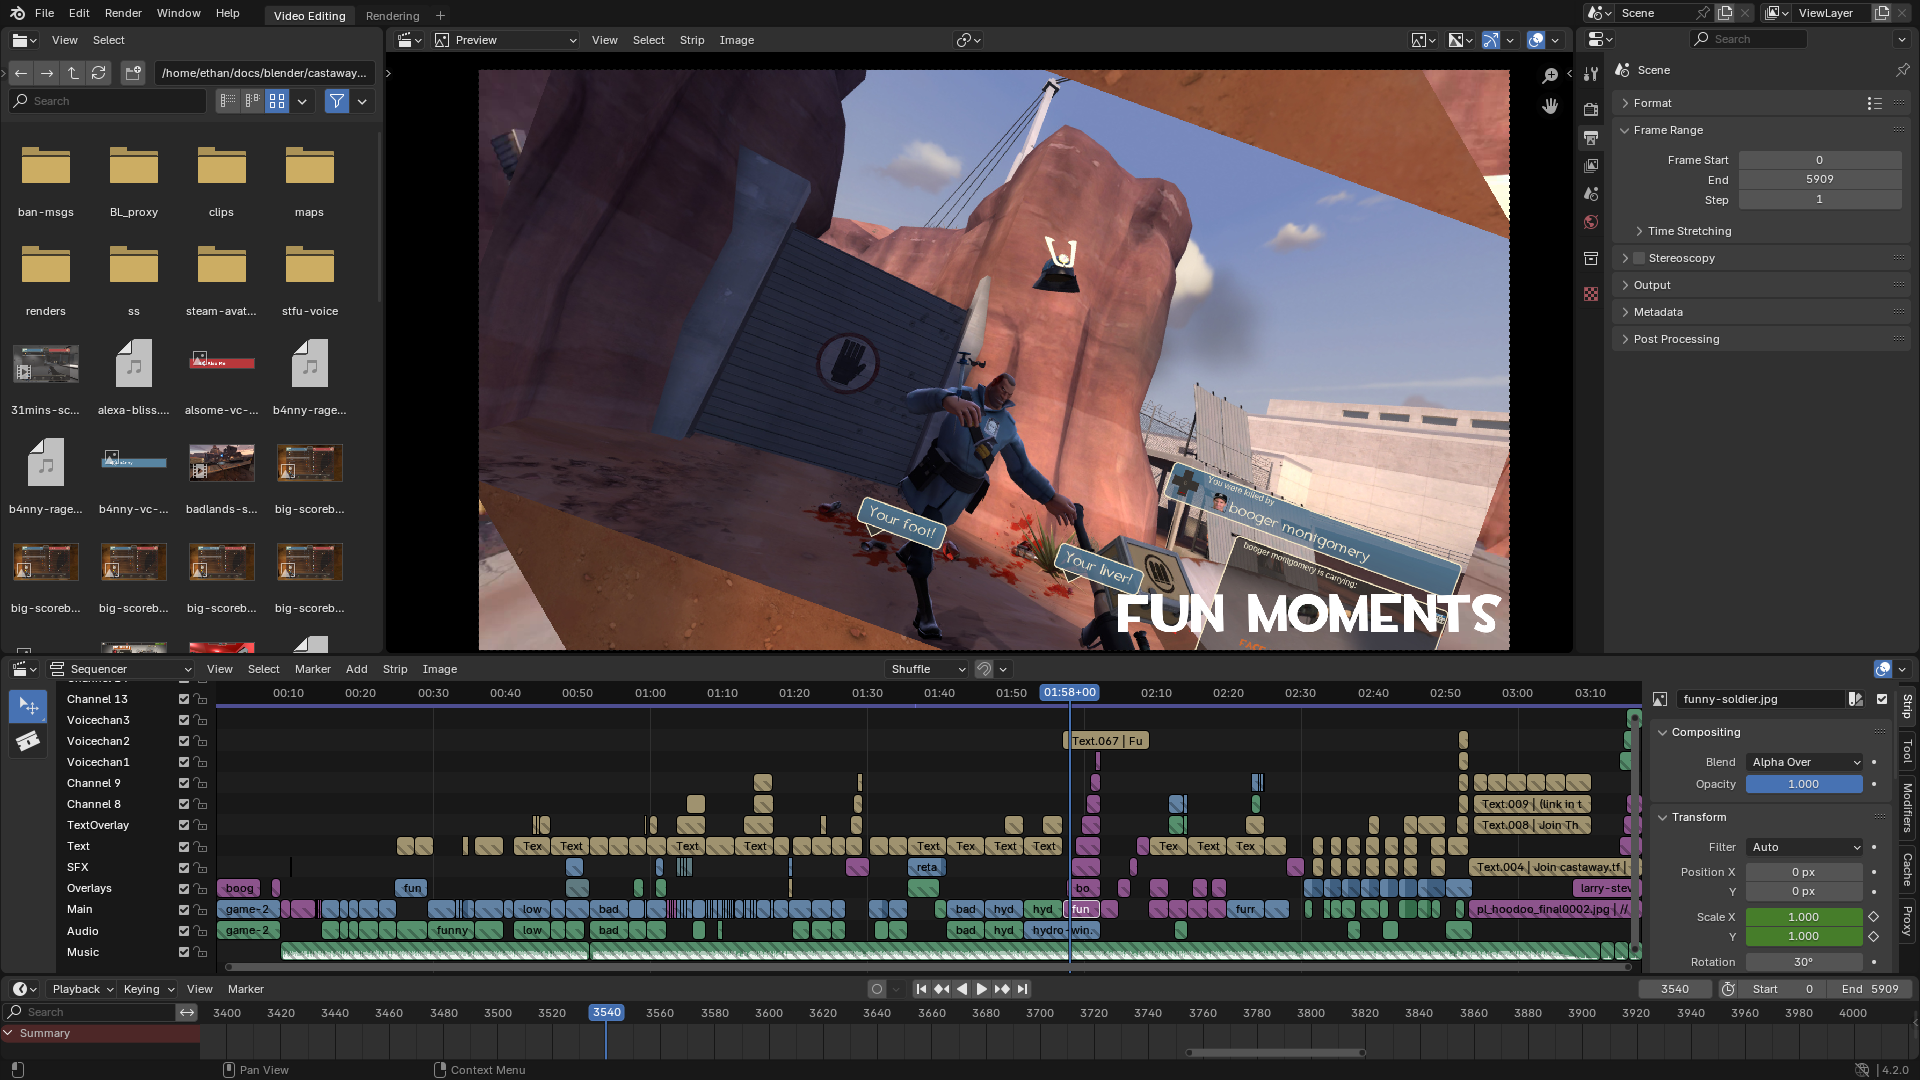The width and height of the screenshot is (1920, 1080).
Task: Switch to the Output properties tab
Action: (1591, 137)
